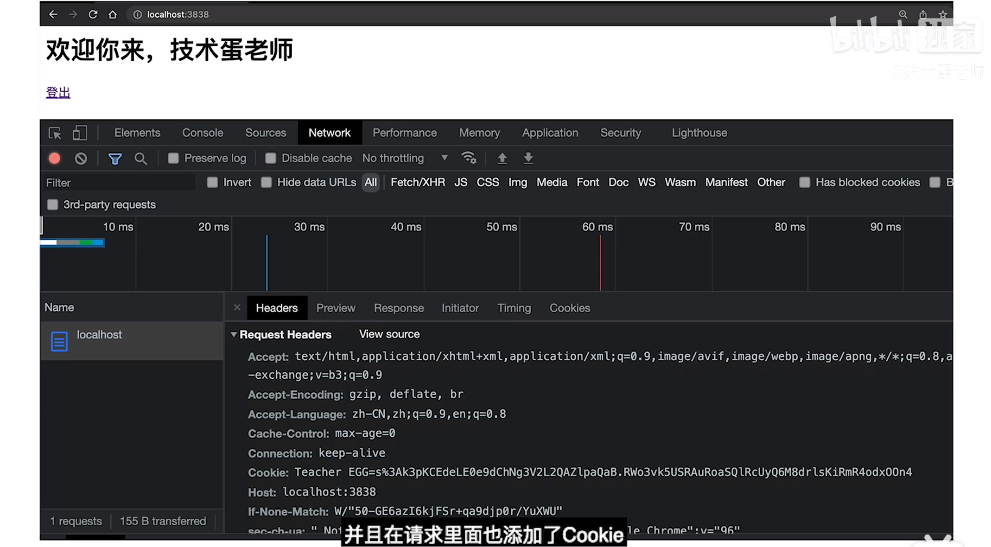Open the Lighthouse panel tab
This screenshot has width=991, height=547.
[x=699, y=133]
